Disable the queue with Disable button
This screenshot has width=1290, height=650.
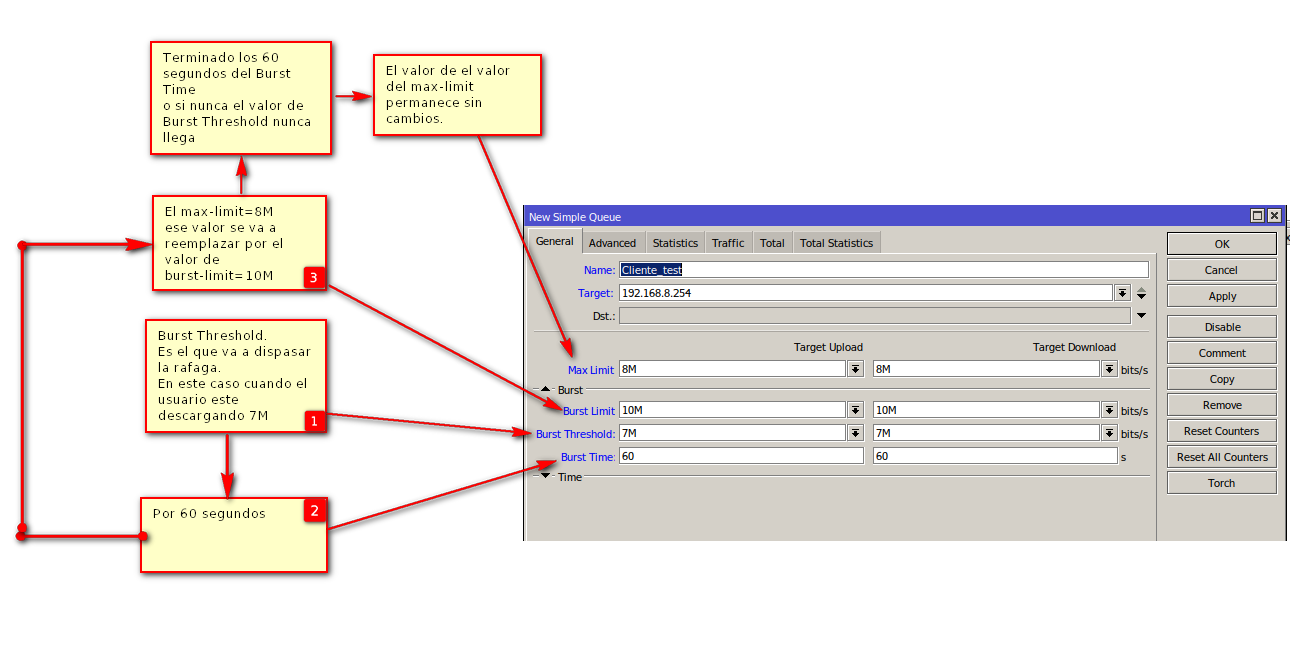(x=1221, y=327)
